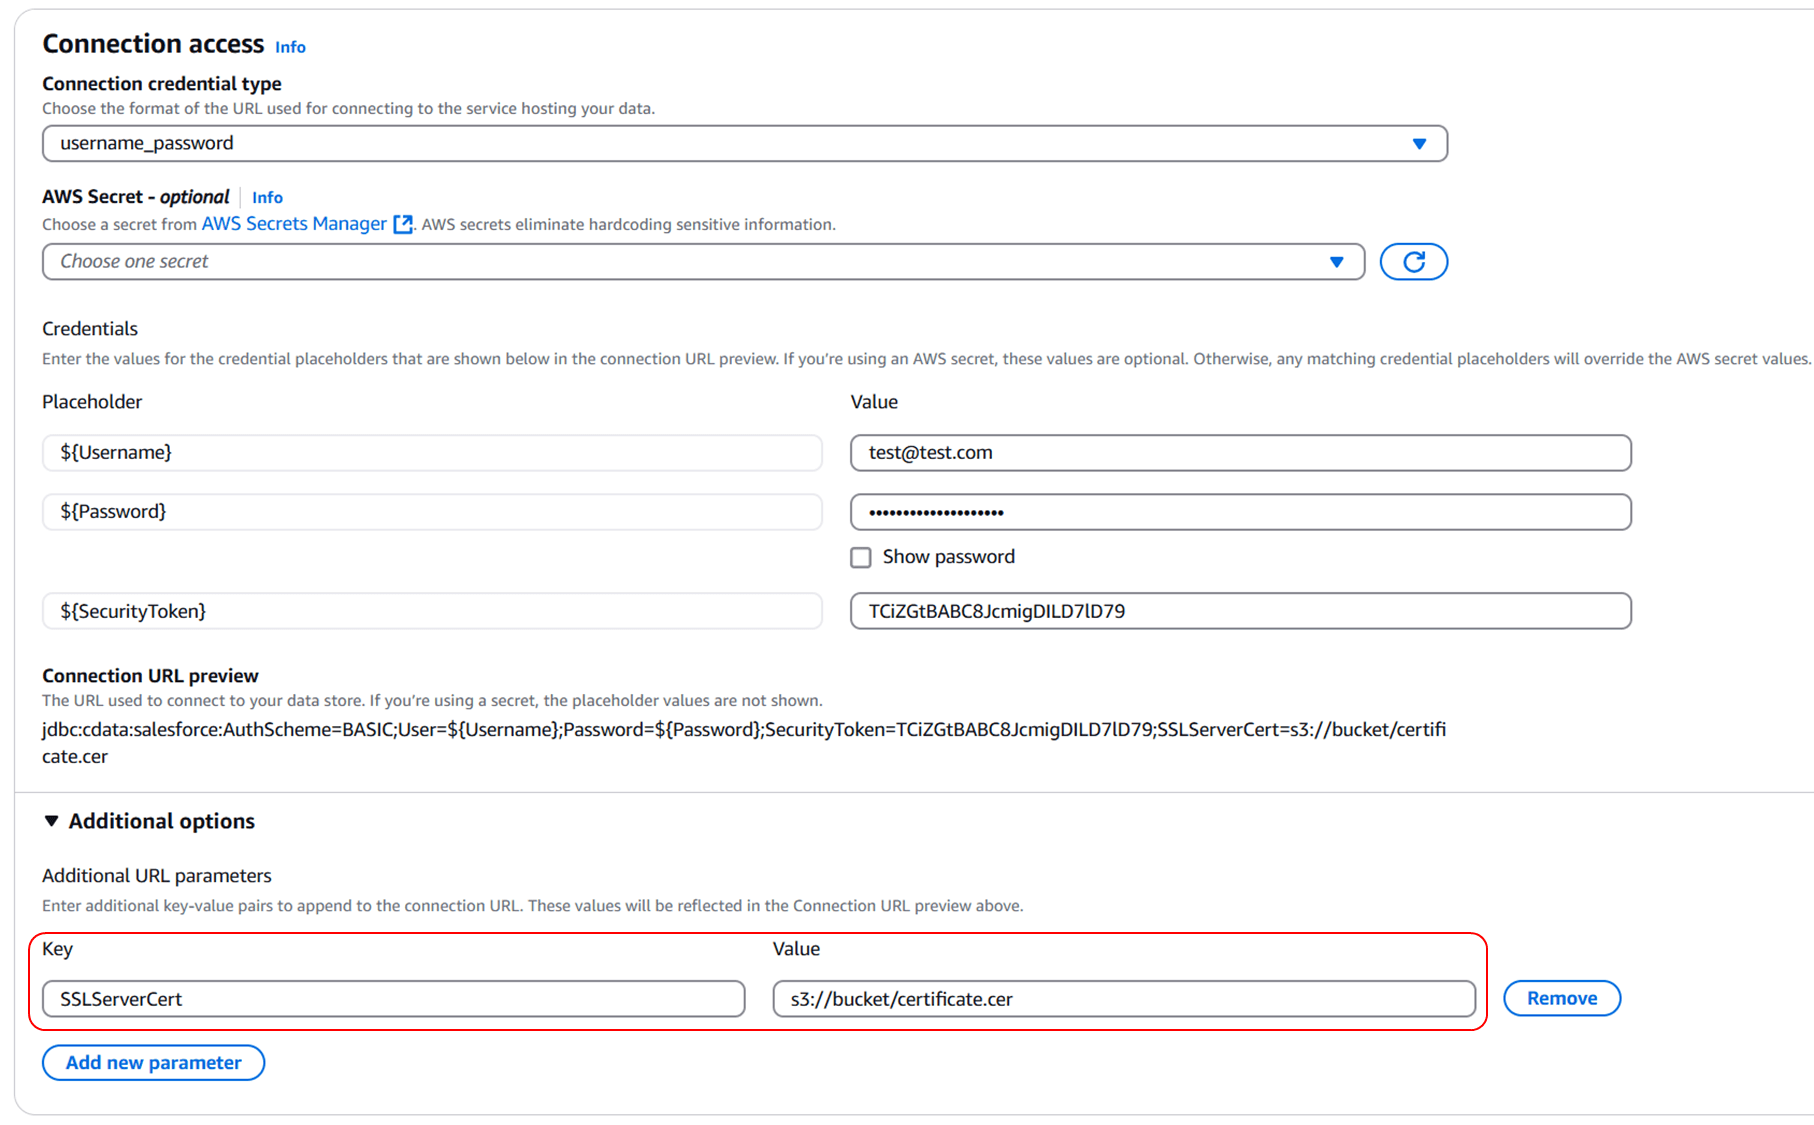The height and width of the screenshot is (1125, 1814).
Task: Click the dropdown arrow on credential type selector
Action: pos(1419,143)
